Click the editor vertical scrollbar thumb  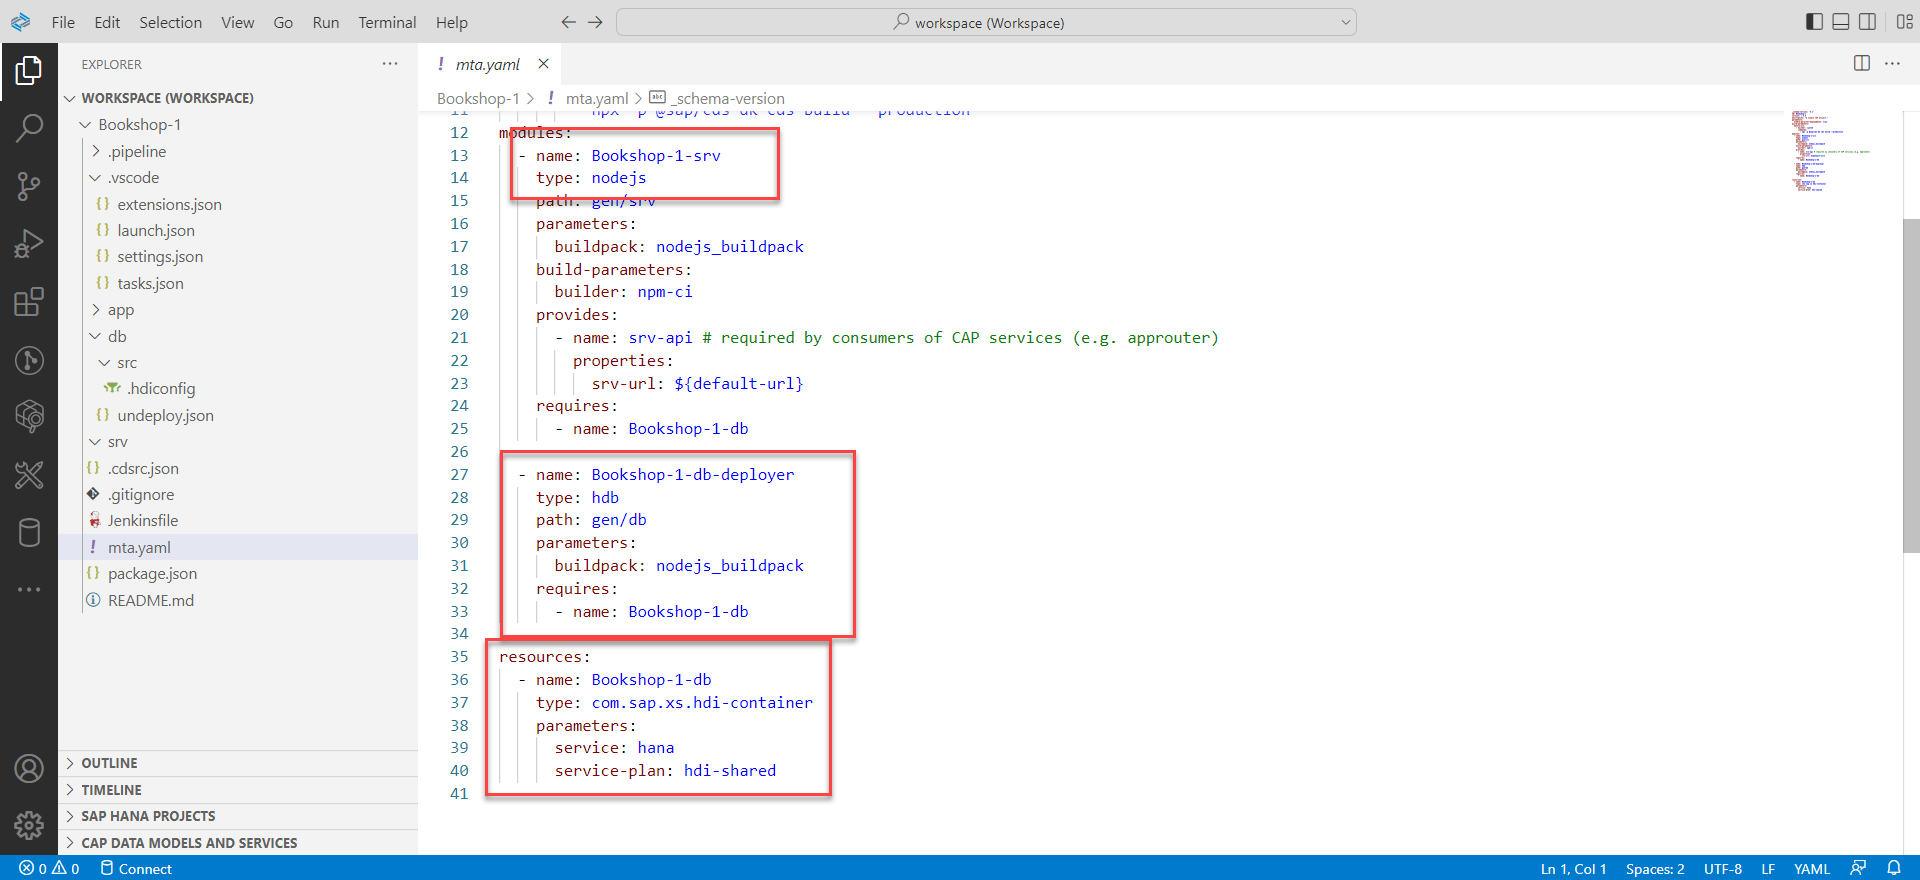1911,385
